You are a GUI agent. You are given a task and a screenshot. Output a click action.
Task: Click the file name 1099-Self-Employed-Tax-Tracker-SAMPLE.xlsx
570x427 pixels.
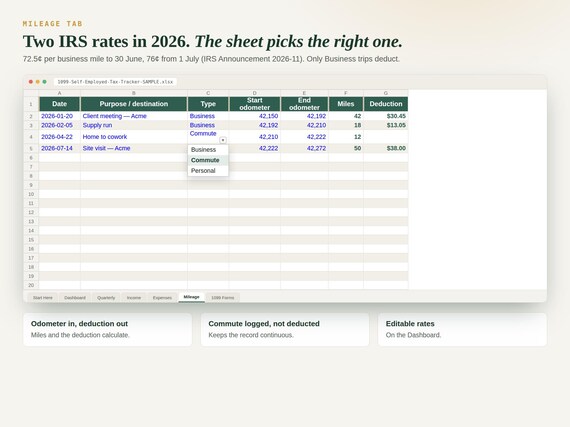115,82
